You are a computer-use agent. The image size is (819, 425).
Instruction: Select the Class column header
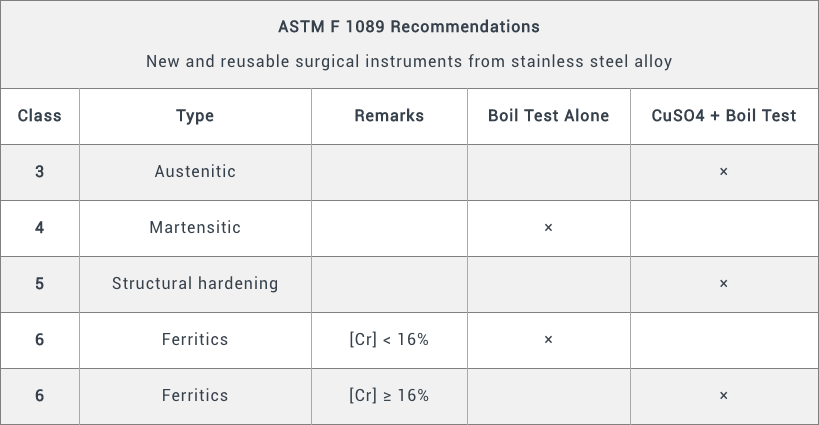coord(40,116)
